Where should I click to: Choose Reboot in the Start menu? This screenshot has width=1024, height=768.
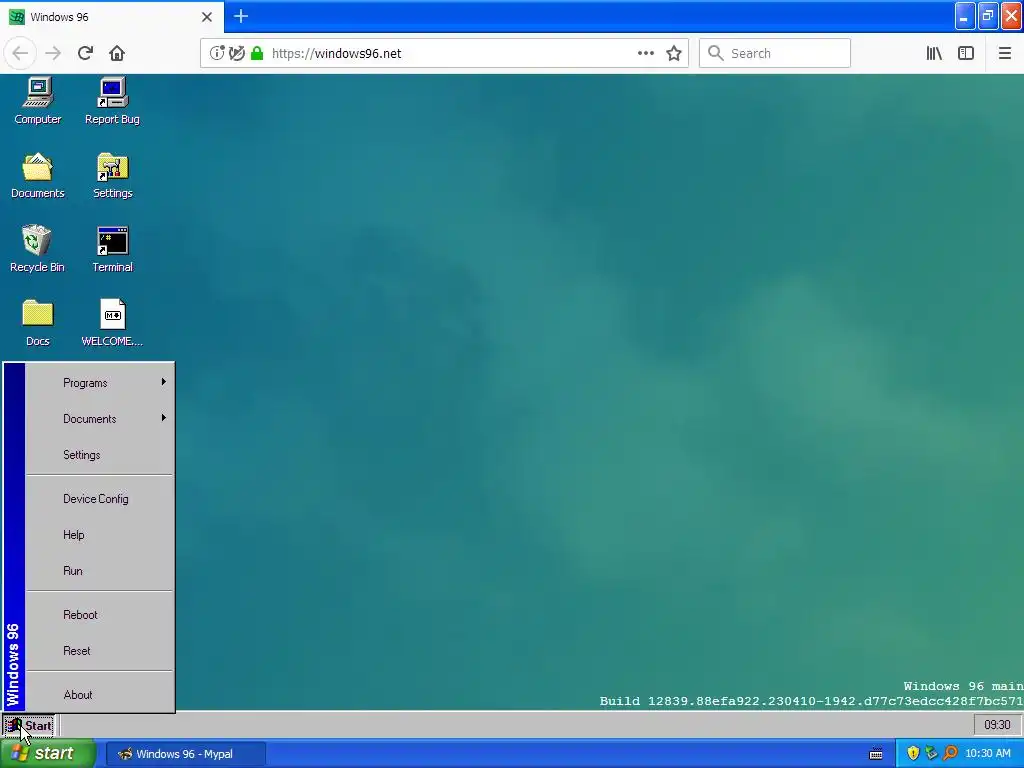click(99, 615)
